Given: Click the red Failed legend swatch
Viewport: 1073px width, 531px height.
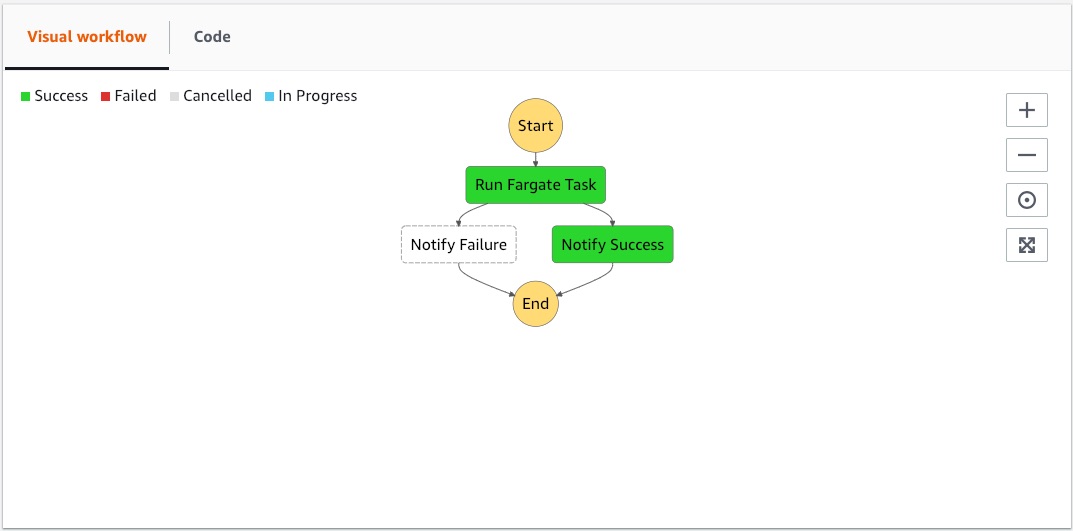Looking at the screenshot, I should pyautogui.click(x=105, y=97).
